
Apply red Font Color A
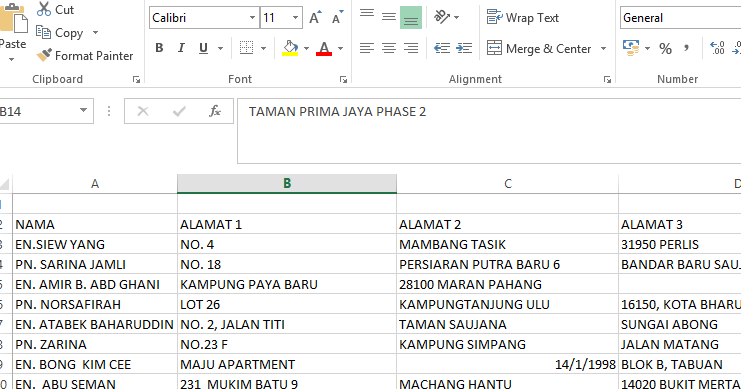click(324, 48)
